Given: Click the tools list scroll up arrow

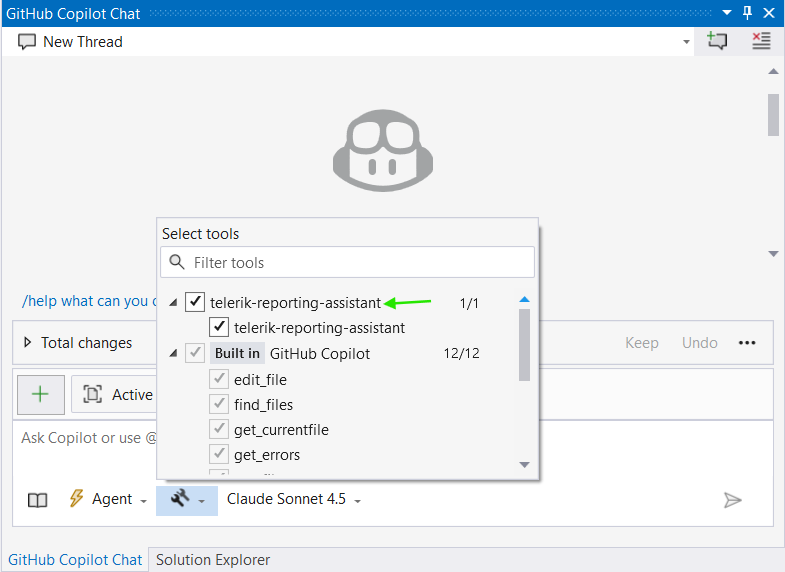Looking at the screenshot, I should click(524, 299).
